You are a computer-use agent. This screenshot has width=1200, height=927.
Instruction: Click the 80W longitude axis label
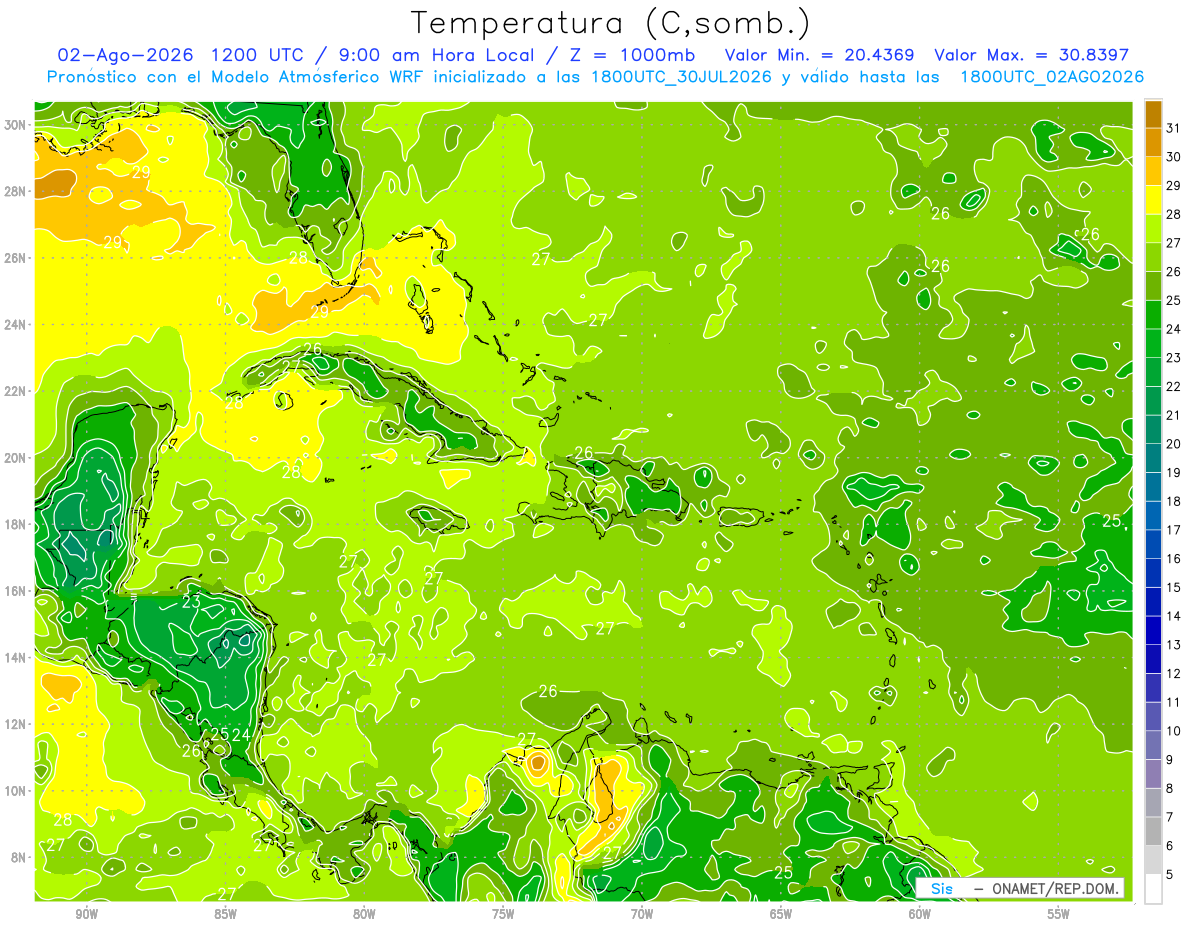click(364, 913)
